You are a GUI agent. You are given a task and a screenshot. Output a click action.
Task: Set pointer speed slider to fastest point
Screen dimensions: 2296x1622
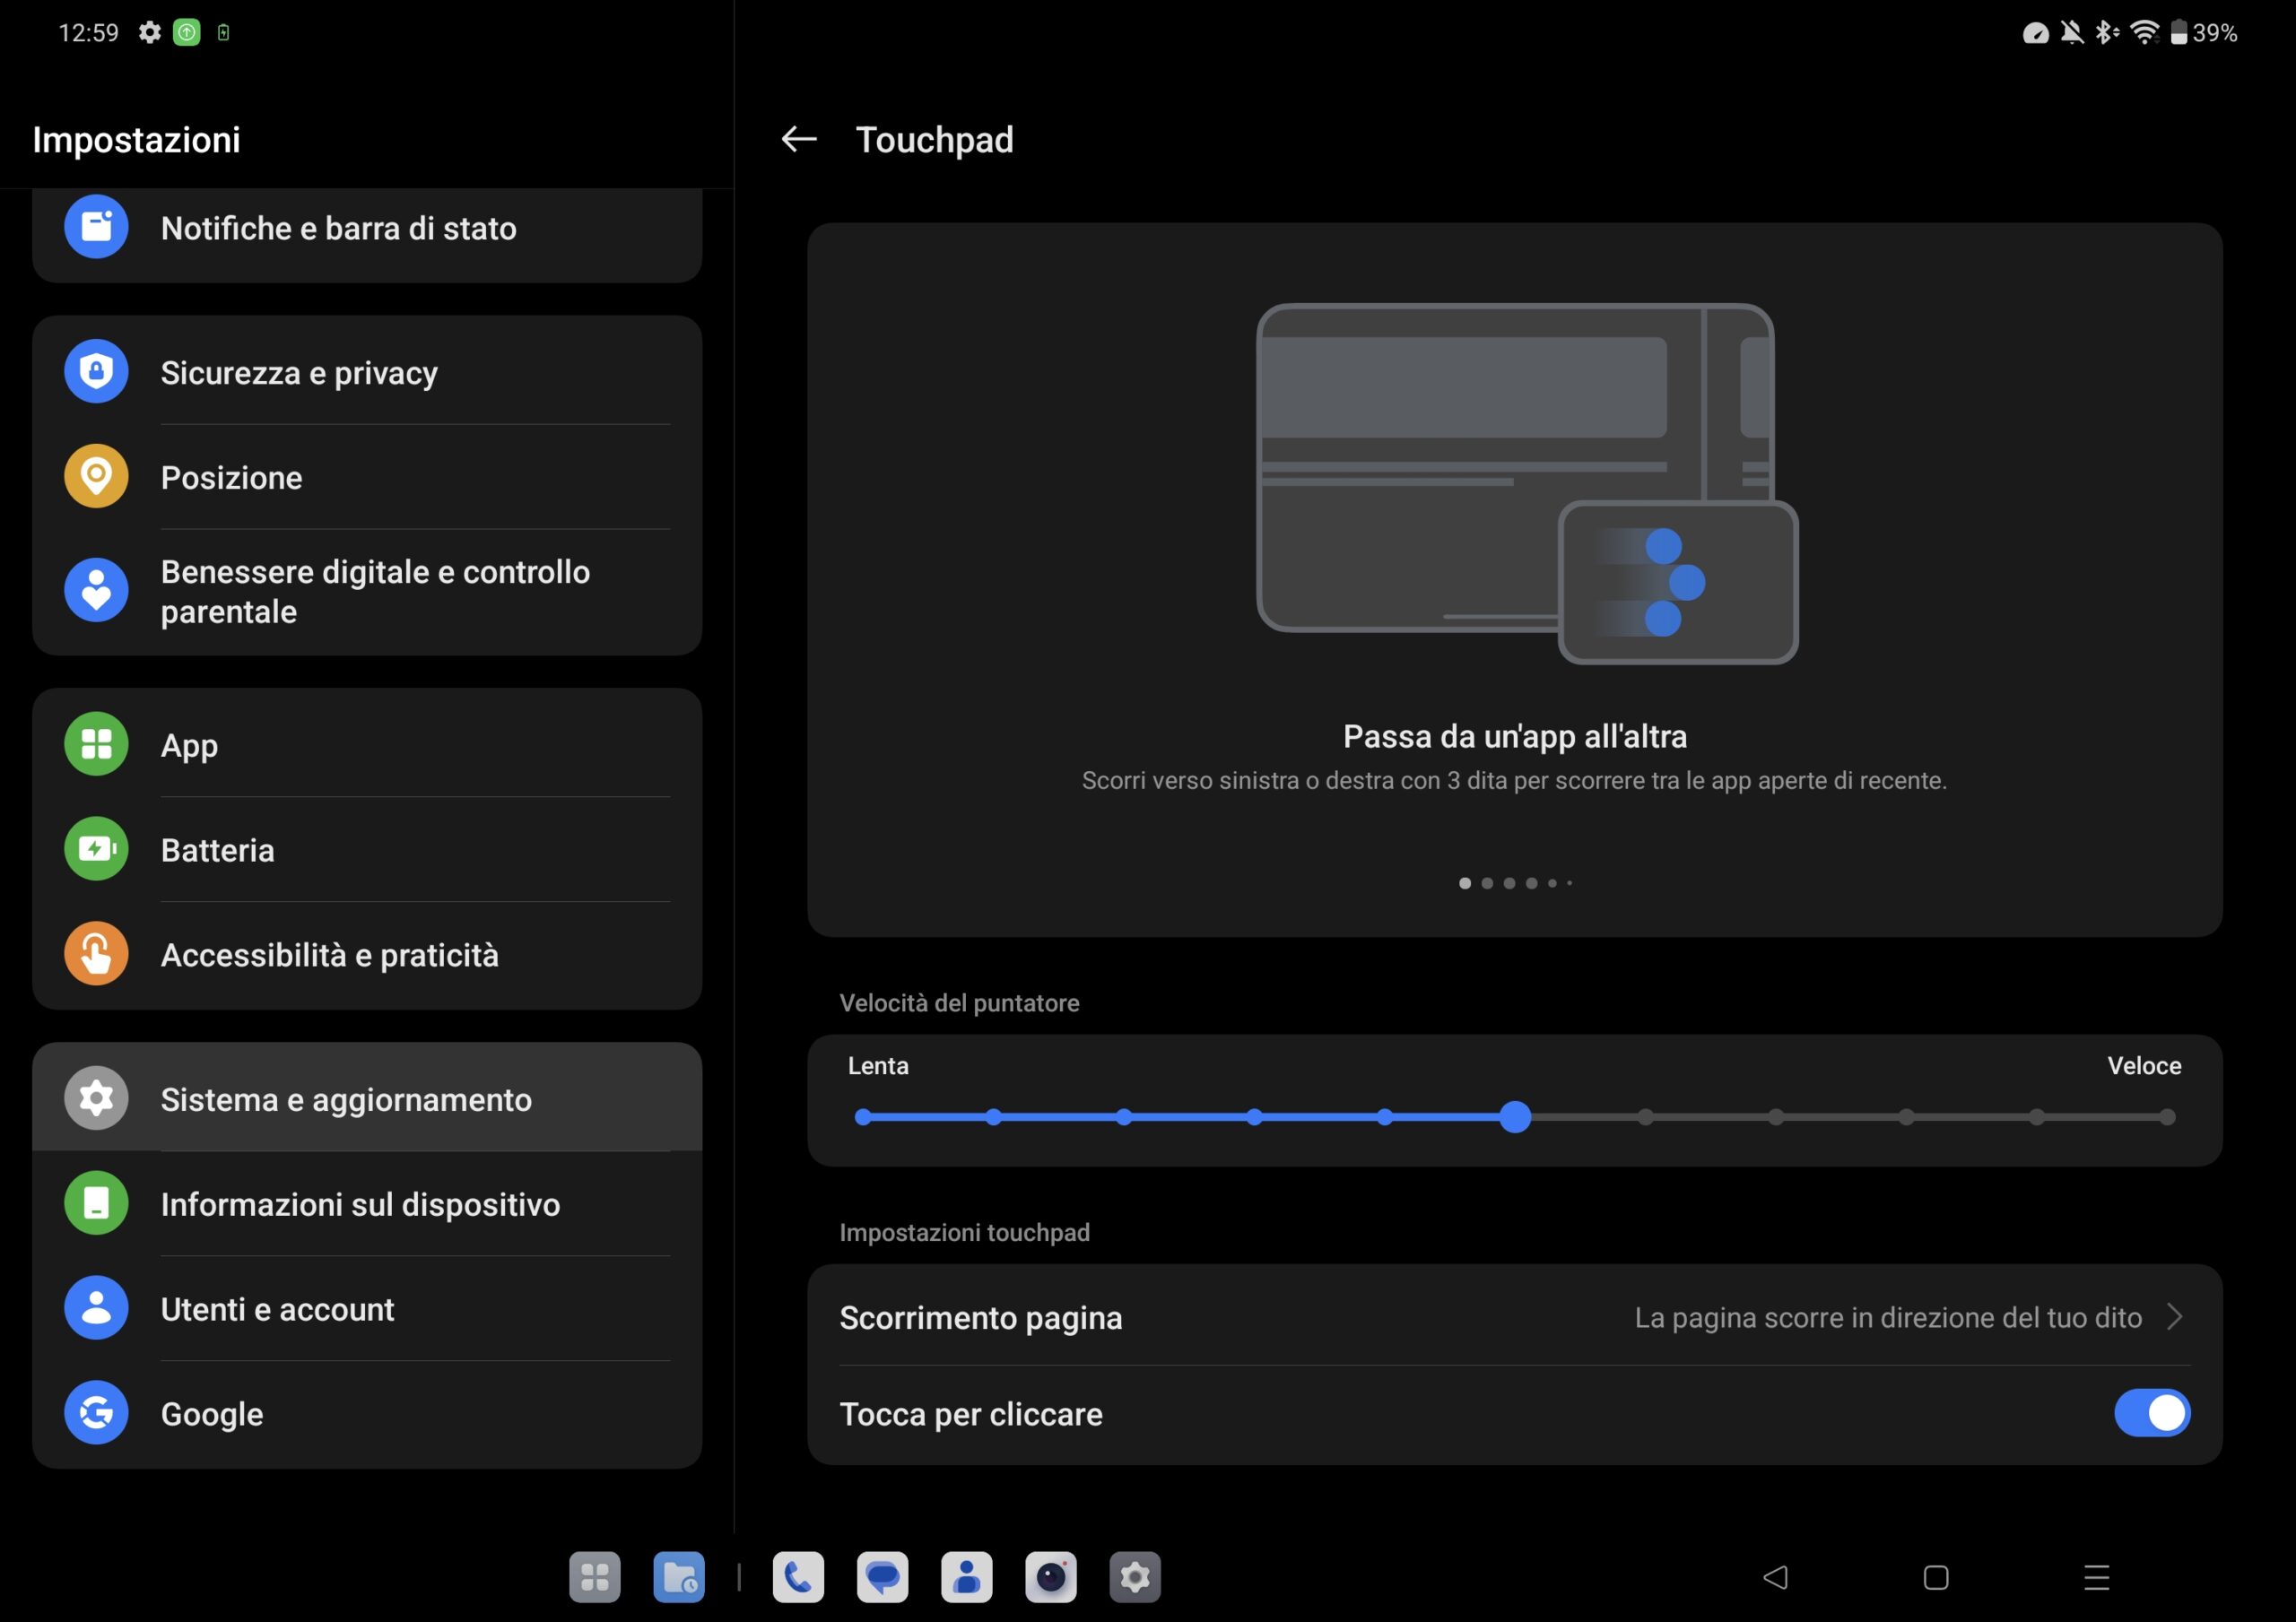tap(2166, 1117)
